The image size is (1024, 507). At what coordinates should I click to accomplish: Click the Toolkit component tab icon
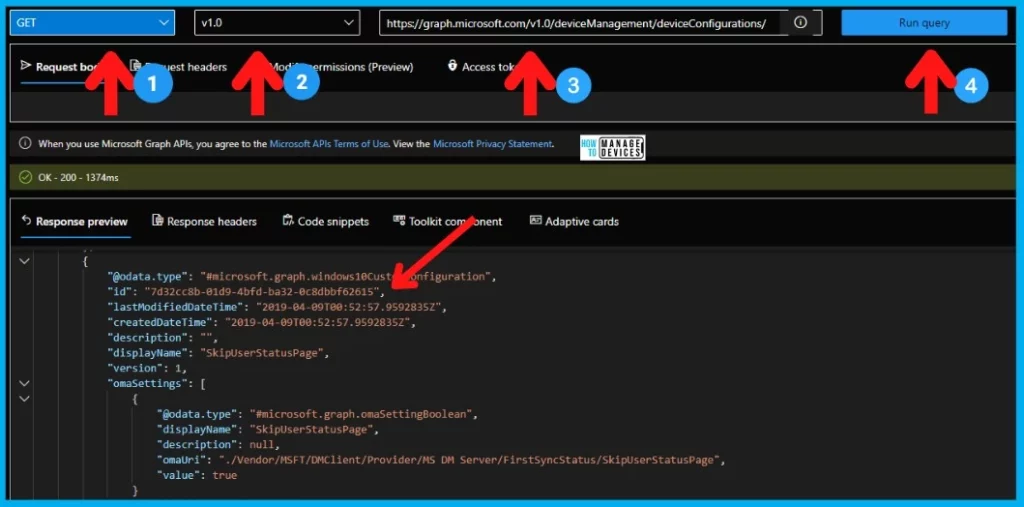click(x=399, y=221)
